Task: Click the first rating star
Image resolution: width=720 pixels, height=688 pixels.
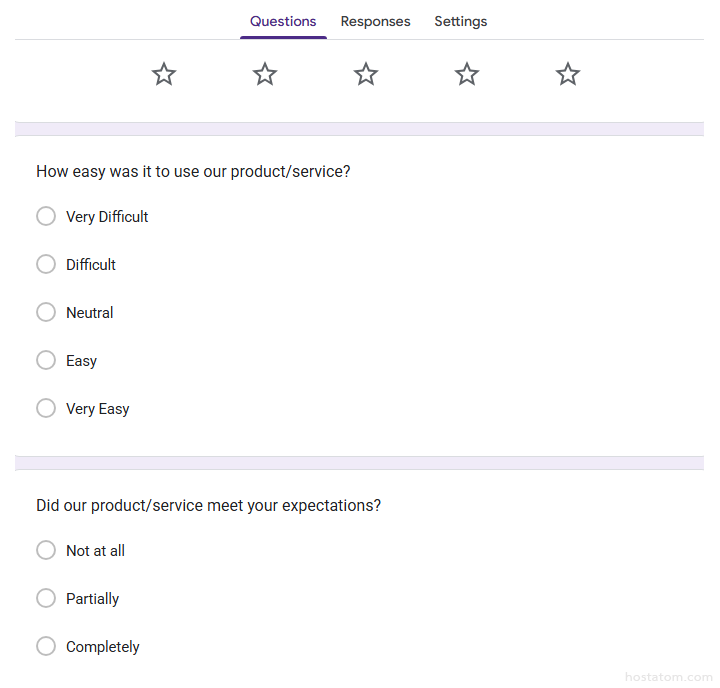Action: [164, 74]
